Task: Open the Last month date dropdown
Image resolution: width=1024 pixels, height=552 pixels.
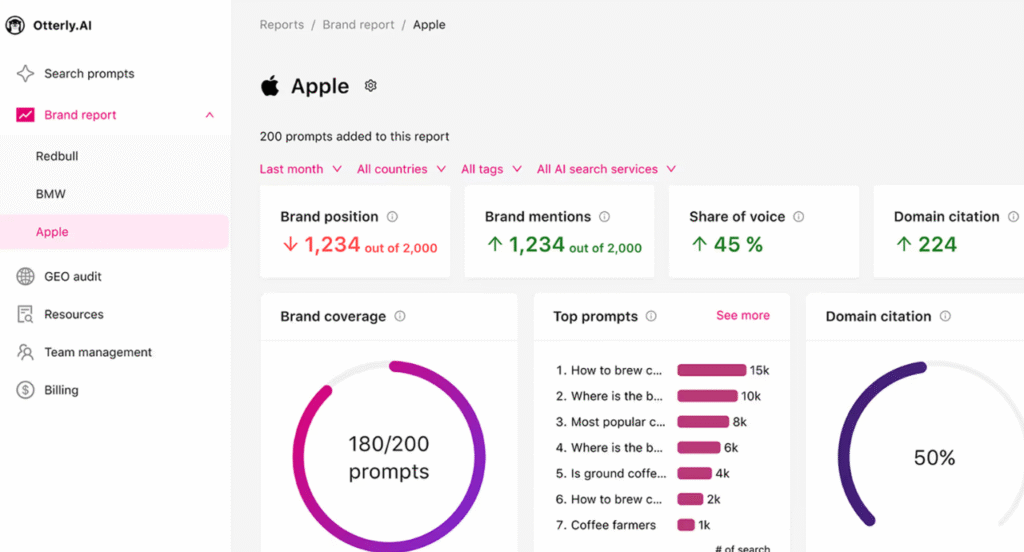Action: click(x=300, y=170)
